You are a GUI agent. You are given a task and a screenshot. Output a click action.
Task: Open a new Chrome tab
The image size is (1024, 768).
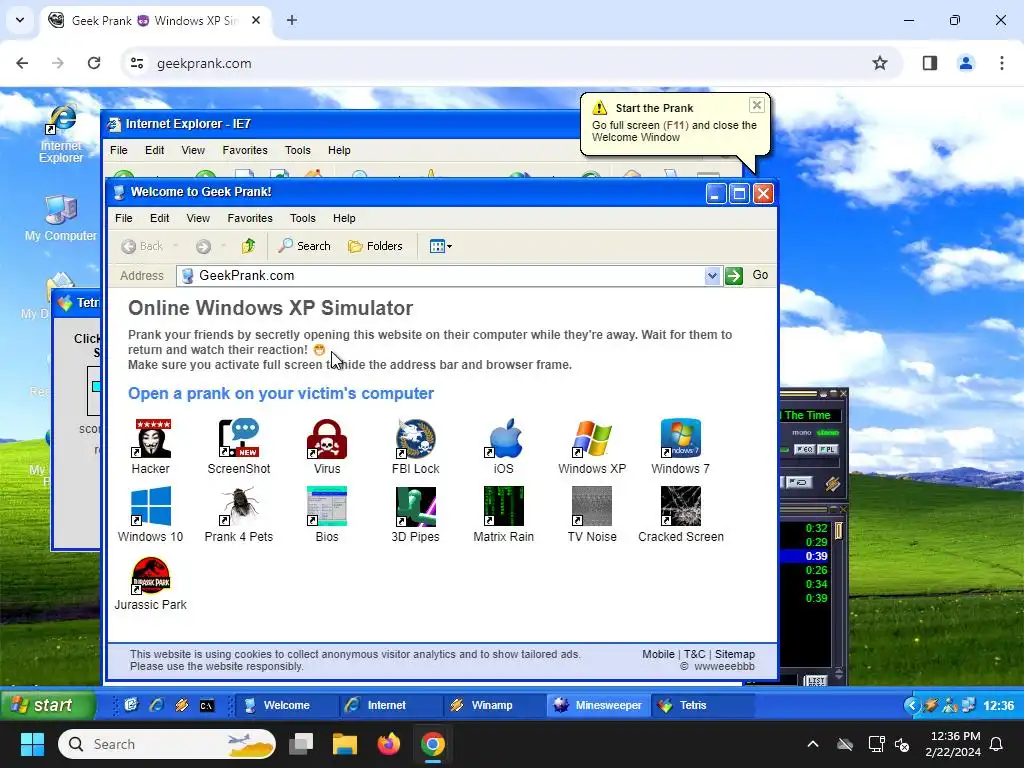tap(292, 20)
